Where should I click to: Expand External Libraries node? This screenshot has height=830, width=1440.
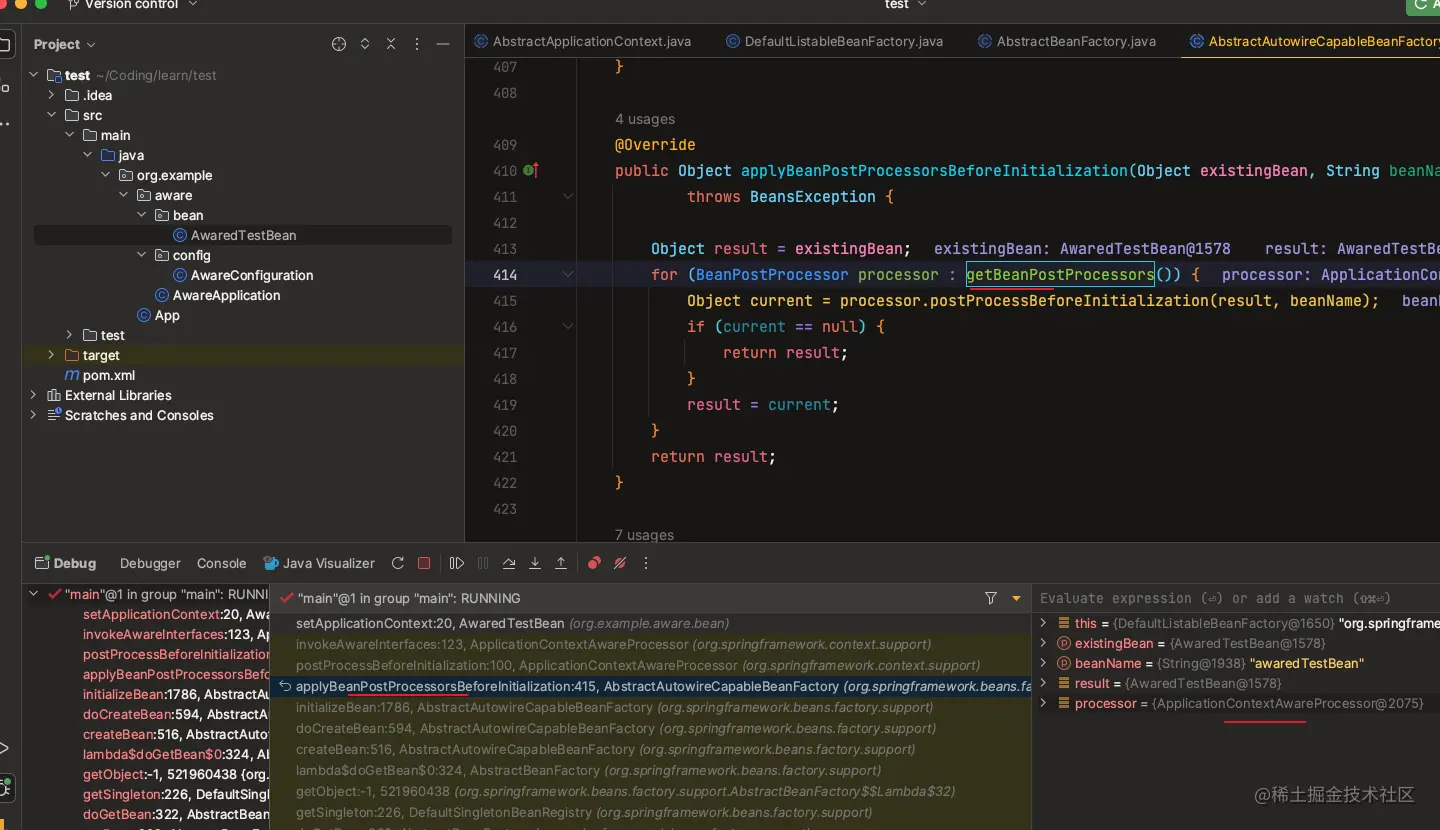(33, 395)
